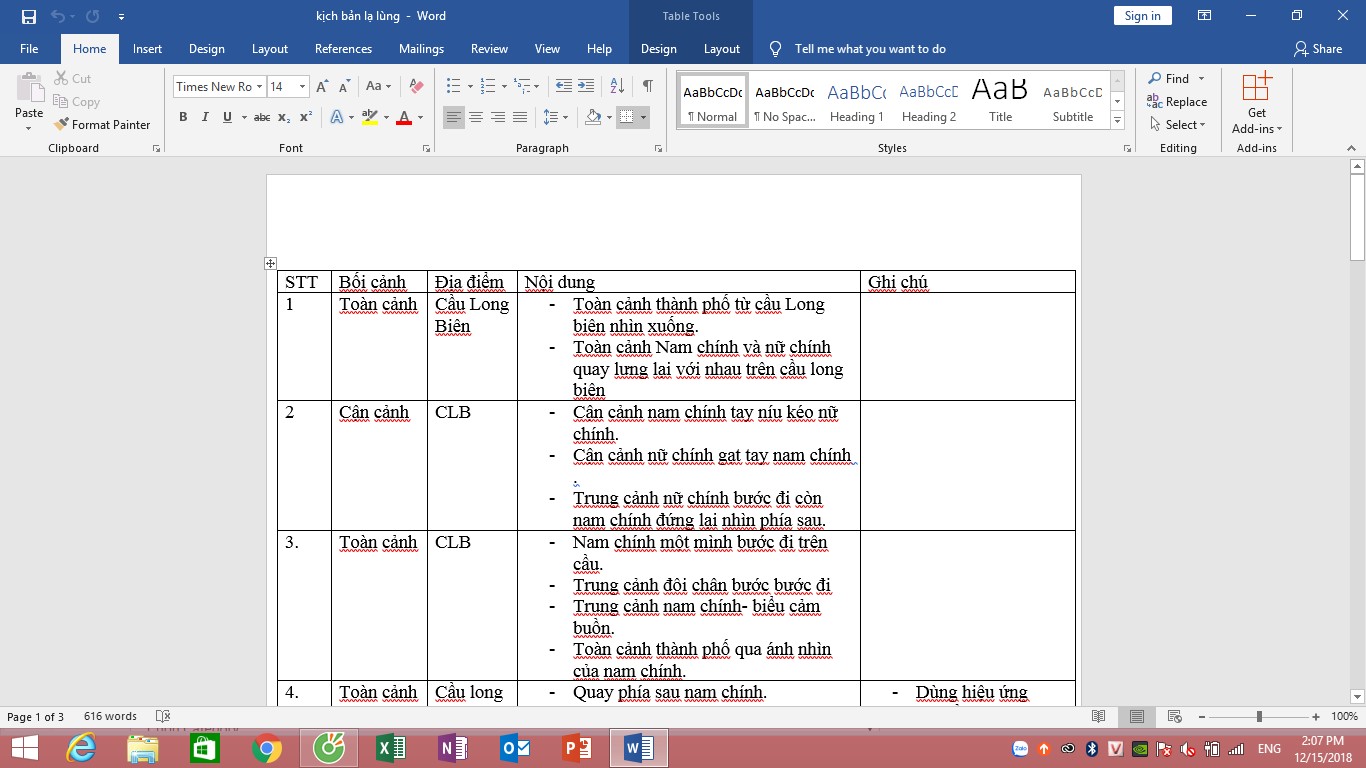Toggle italic formatting

click(x=205, y=117)
